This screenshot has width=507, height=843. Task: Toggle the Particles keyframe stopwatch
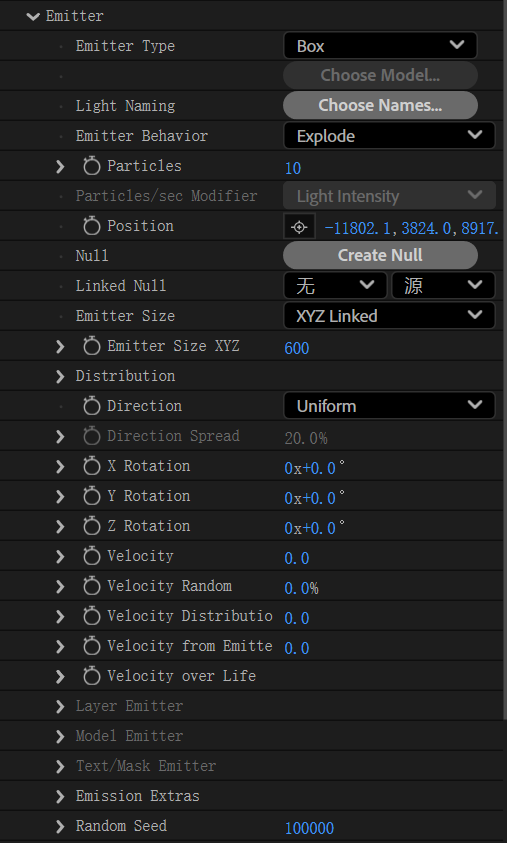click(x=91, y=166)
